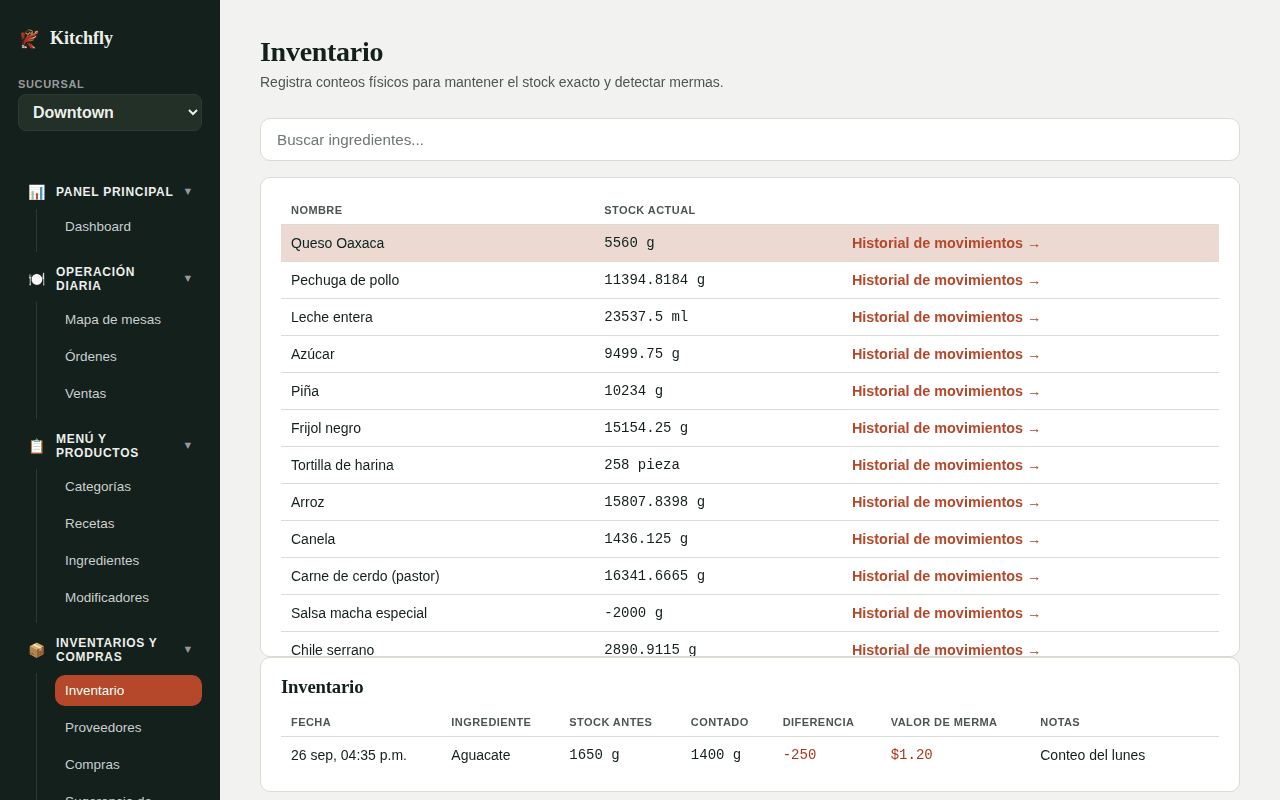This screenshot has height=800, width=1280.
Task: Collapse the Inventarios y Compras section arrow
Action: 188,649
